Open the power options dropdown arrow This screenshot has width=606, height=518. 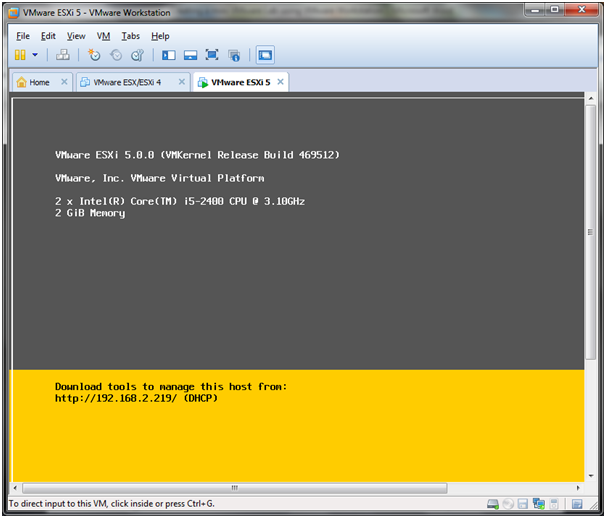point(35,55)
